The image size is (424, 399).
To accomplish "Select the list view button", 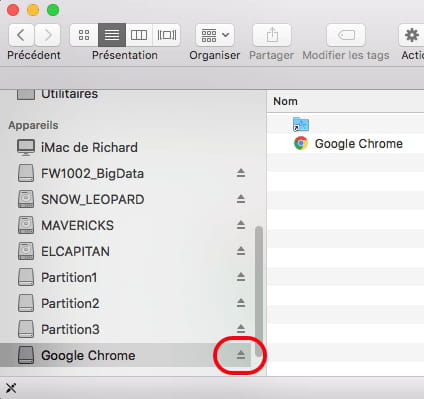I will point(112,35).
